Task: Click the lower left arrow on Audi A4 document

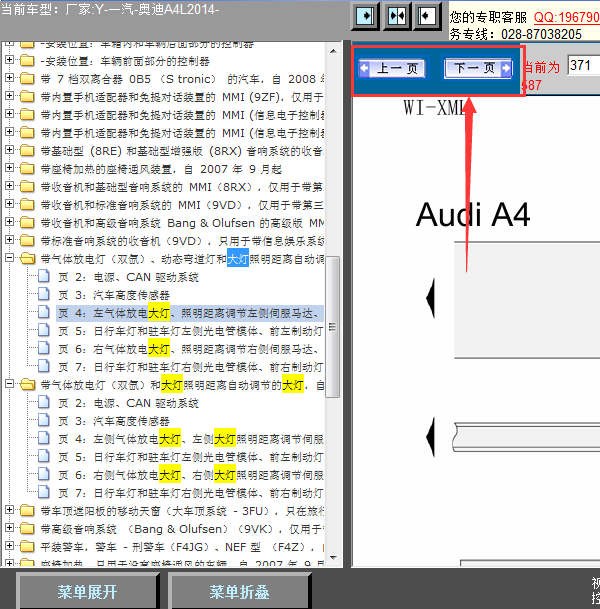Action: click(431, 437)
